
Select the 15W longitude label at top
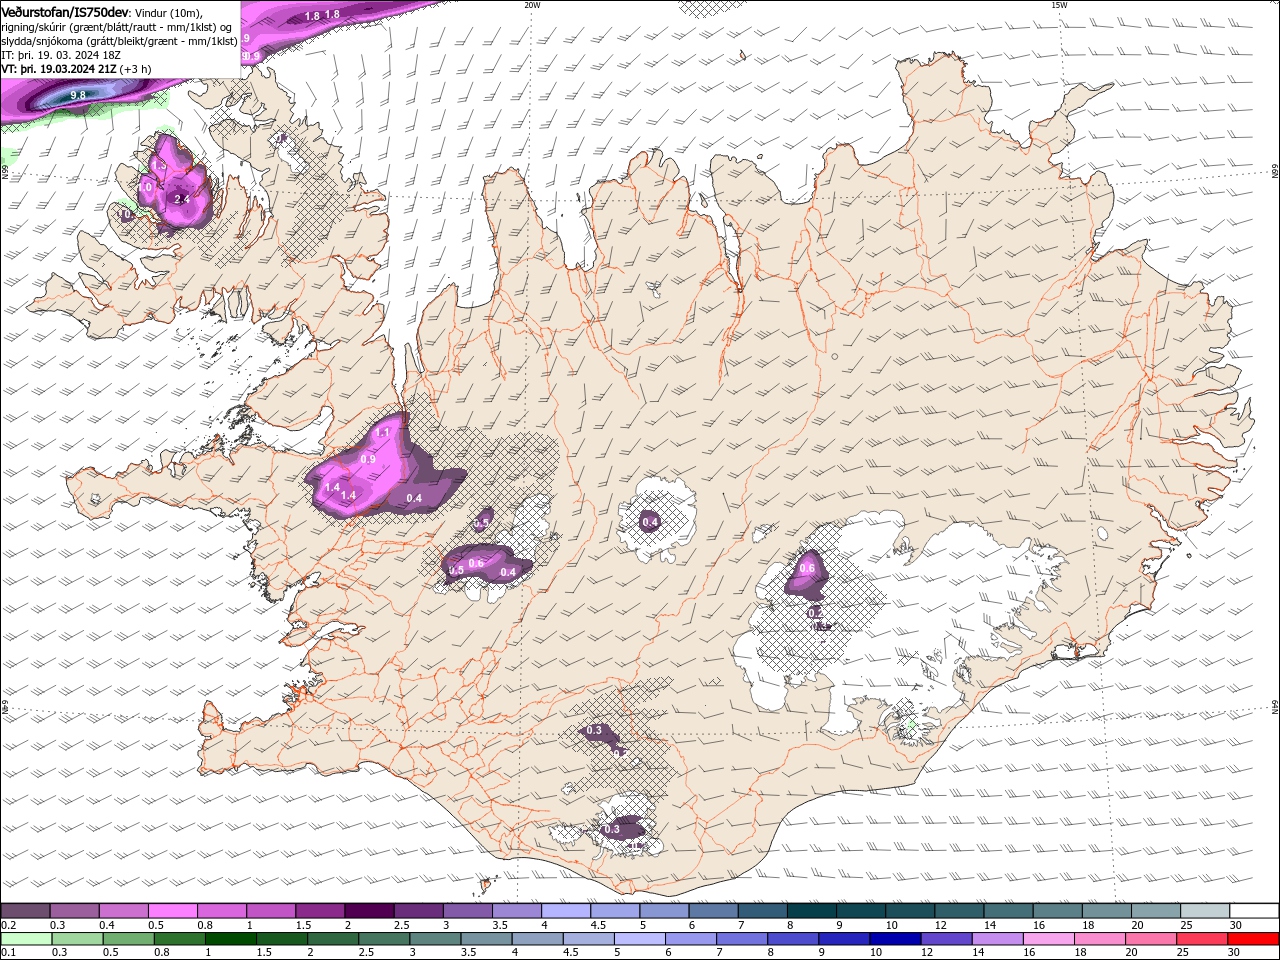tap(1059, 4)
